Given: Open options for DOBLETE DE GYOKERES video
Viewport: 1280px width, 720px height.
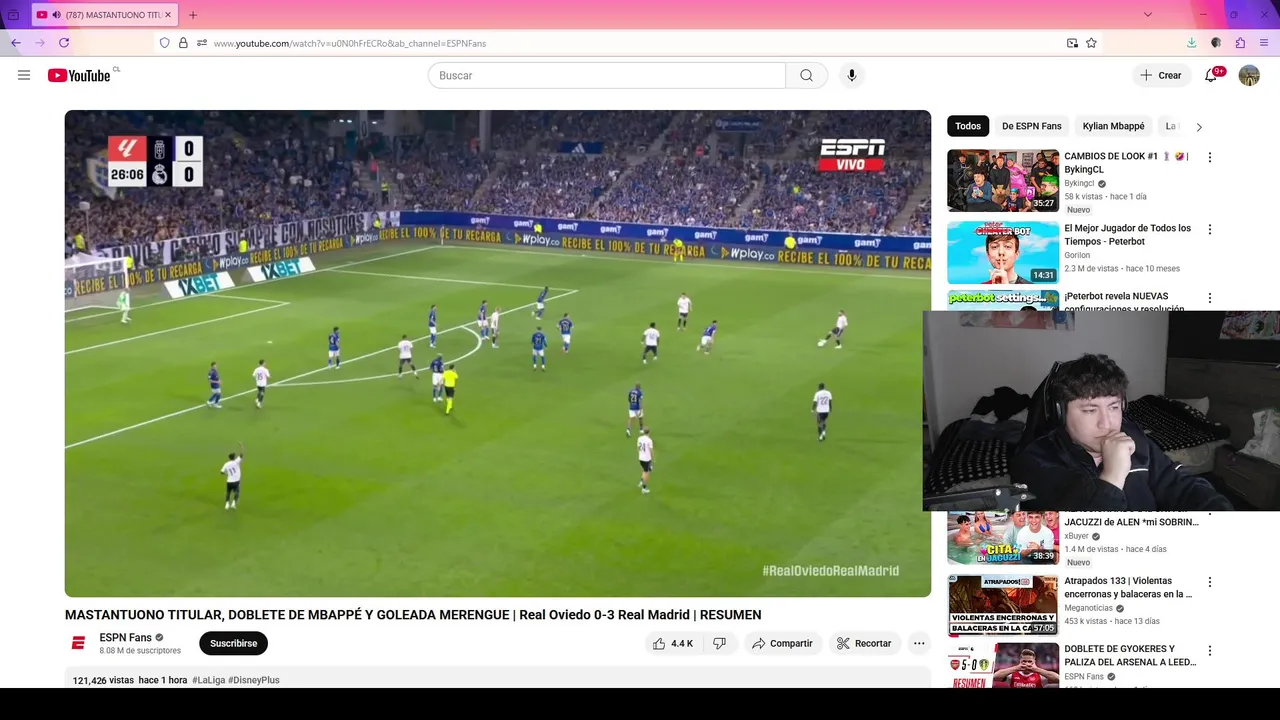Looking at the screenshot, I should pyautogui.click(x=1209, y=650).
